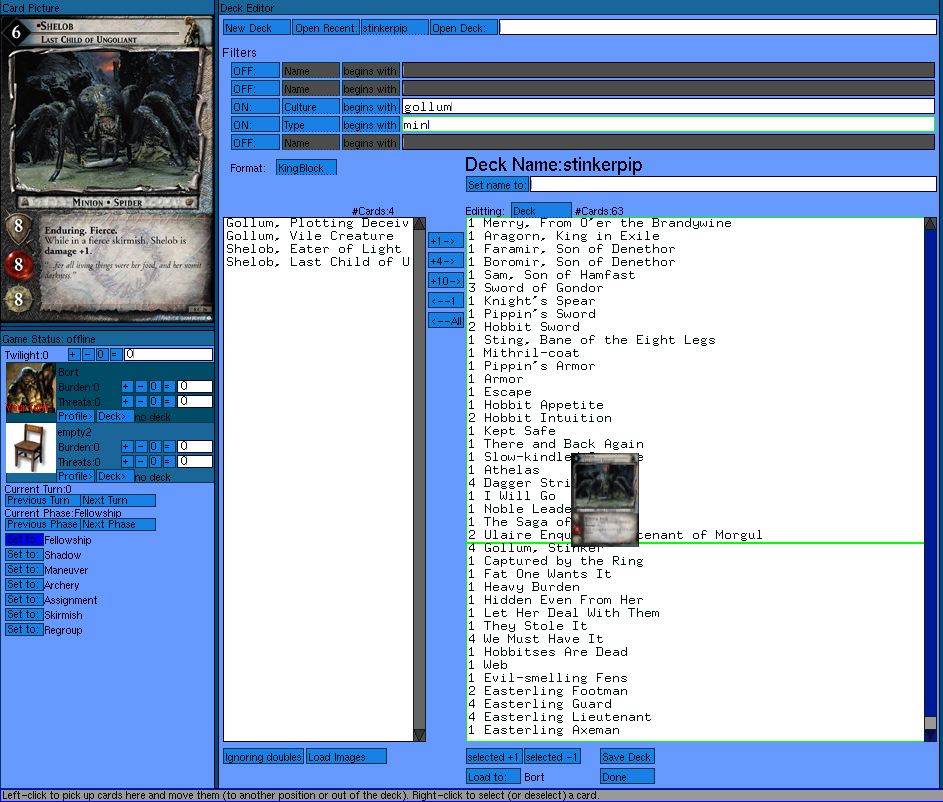Change 'begins with' operator on the Culture filter

pyautogui.click(x=370, y=106)
